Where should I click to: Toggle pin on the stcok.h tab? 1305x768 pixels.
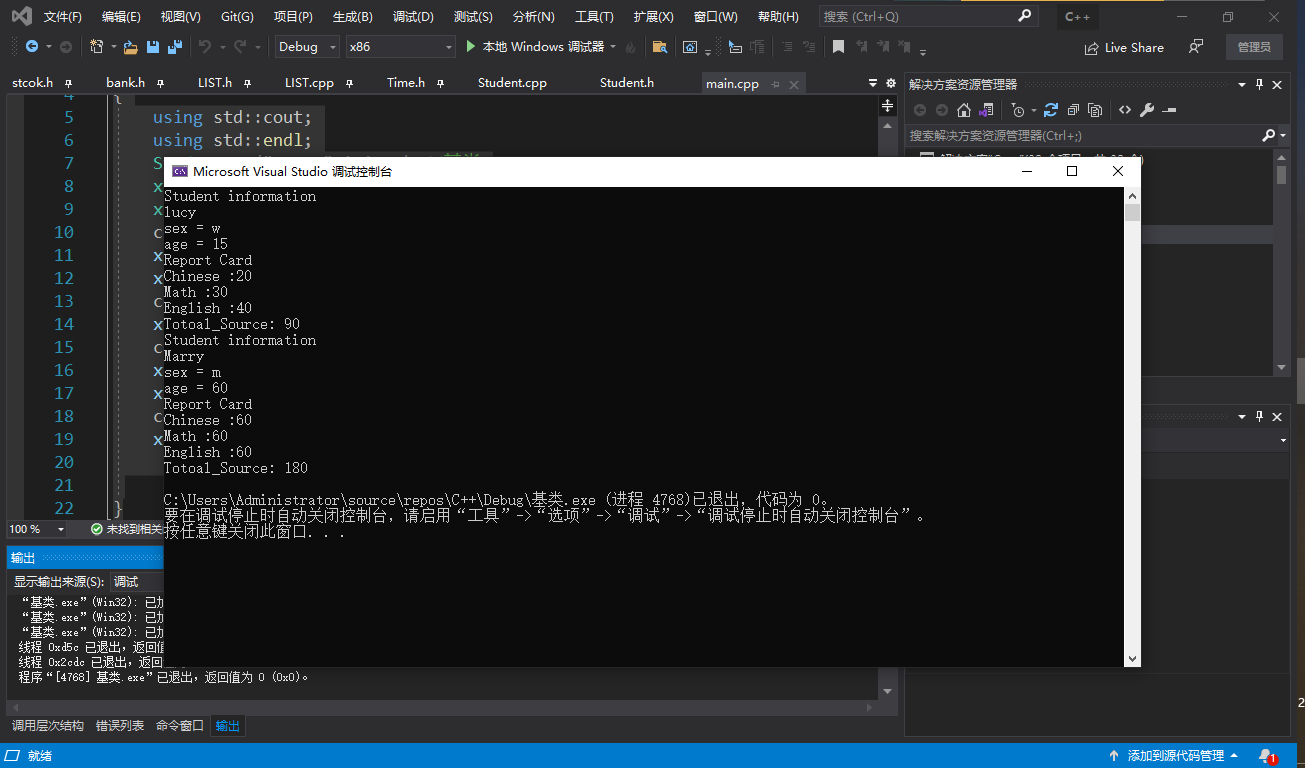68,84
